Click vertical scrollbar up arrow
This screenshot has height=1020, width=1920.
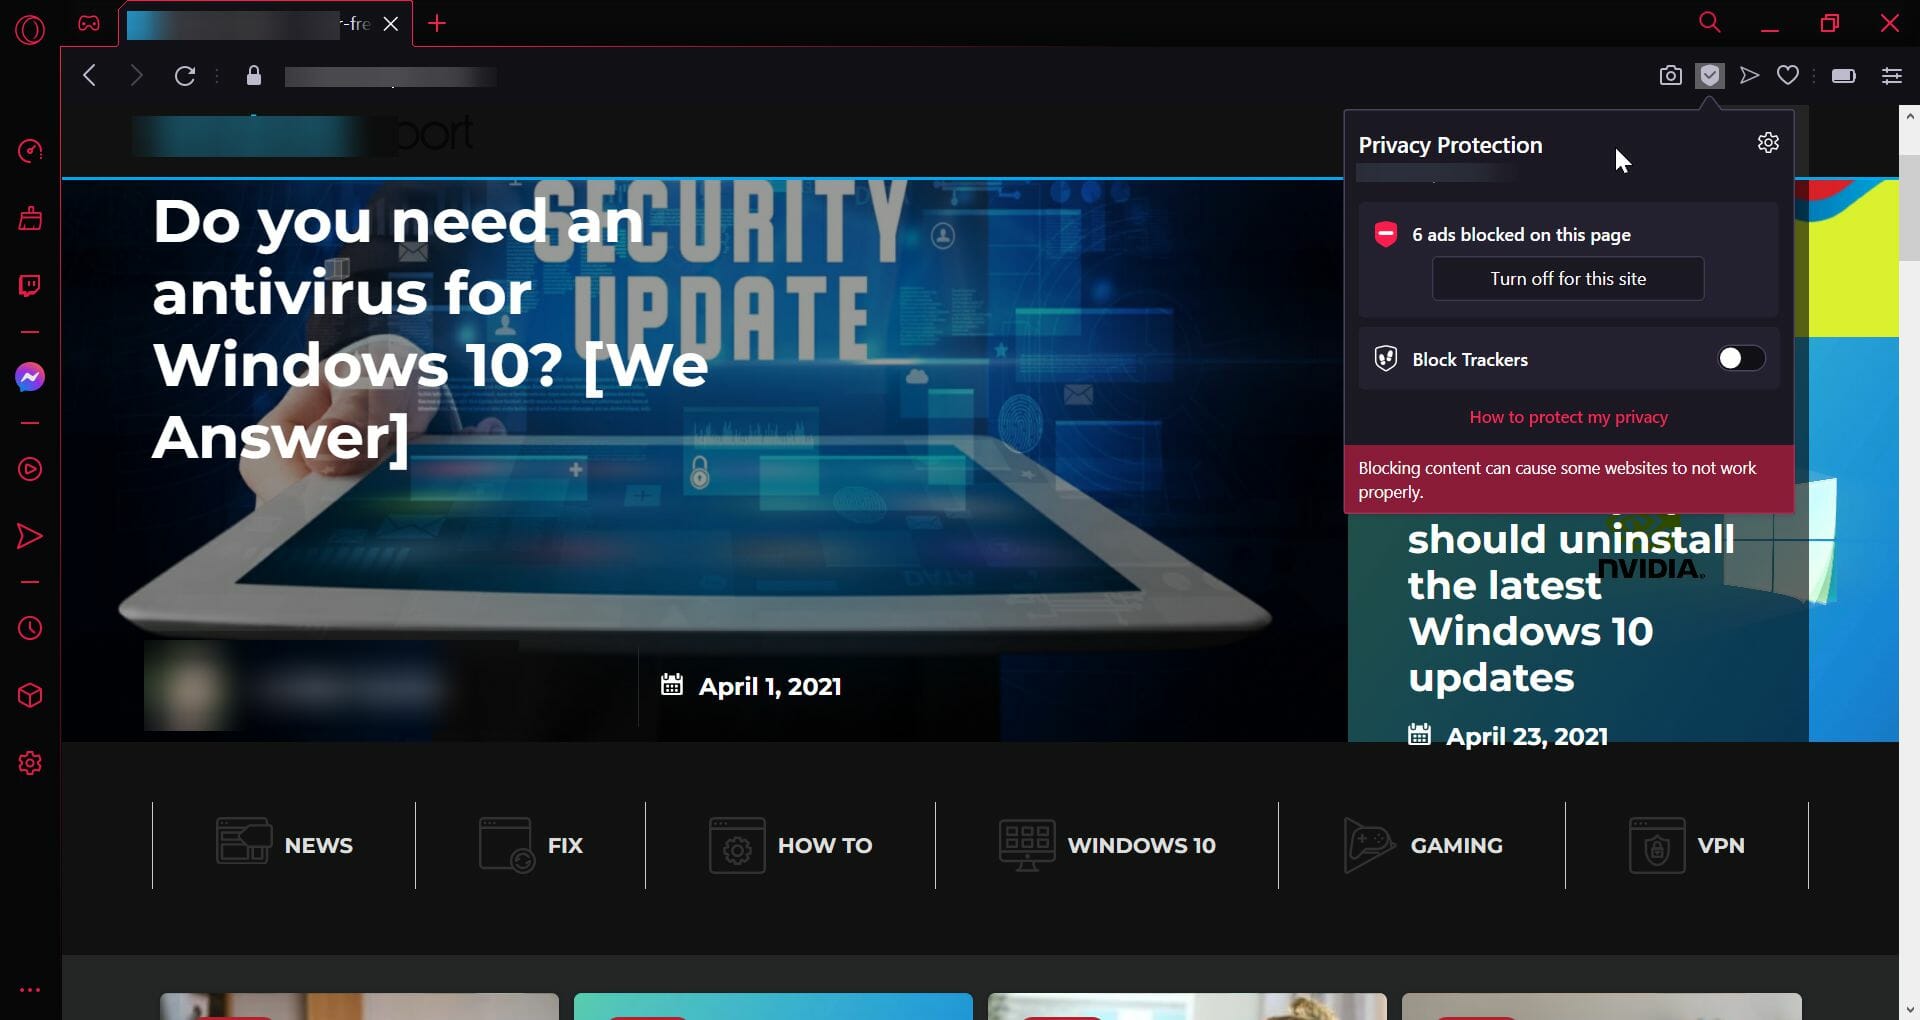1909,116
